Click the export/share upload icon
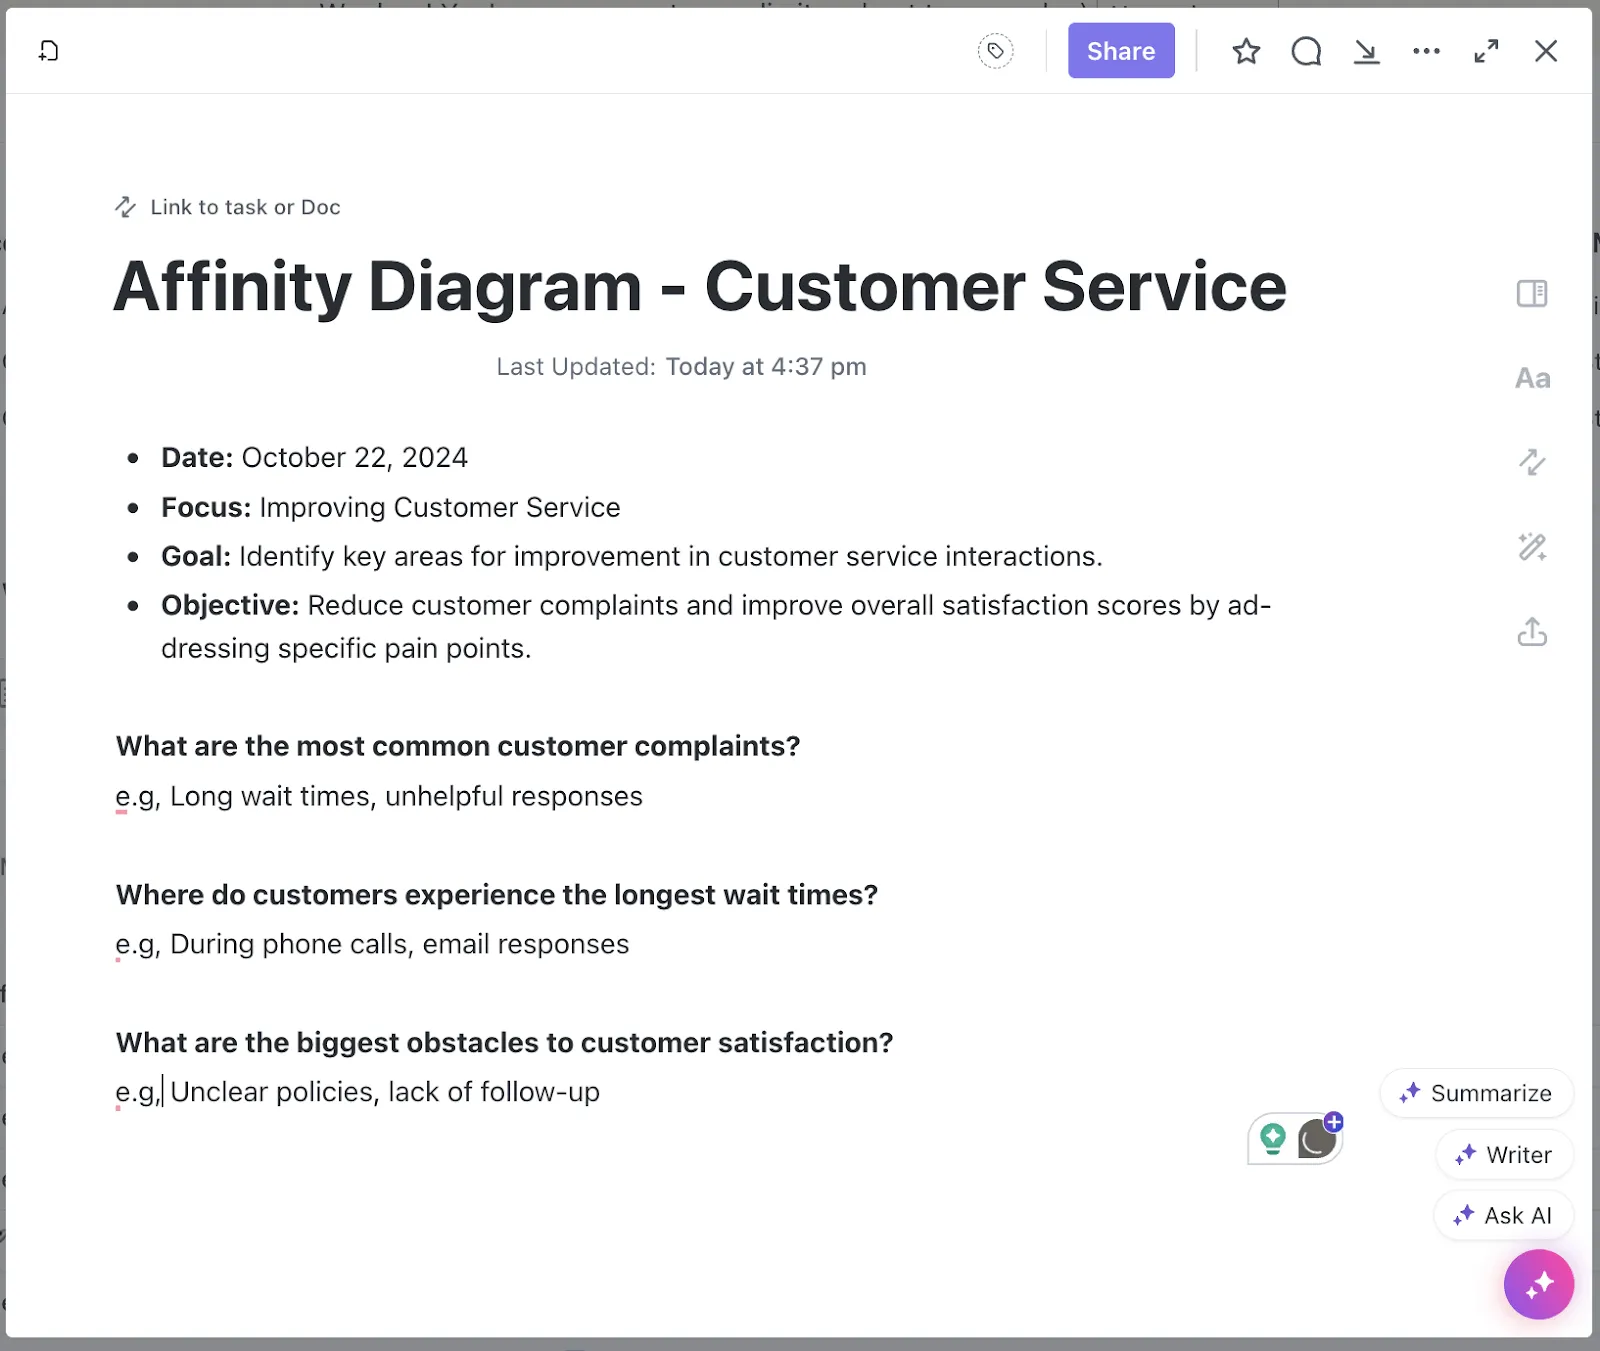The height and width of the screenshot is (1351, 1600). 1532,631
